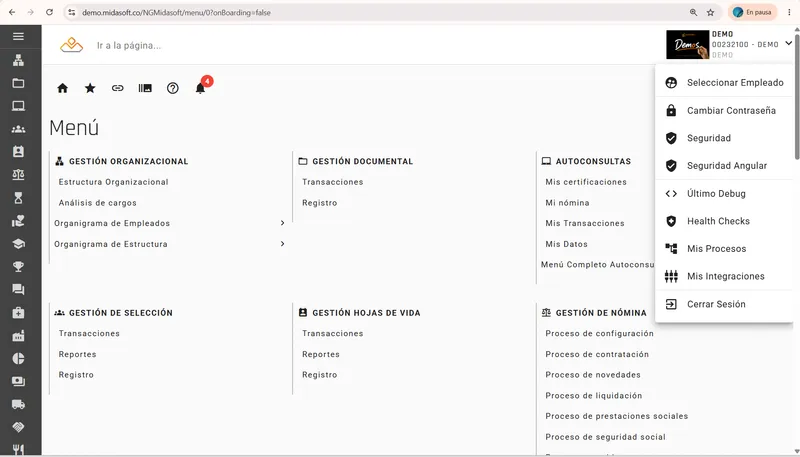Open the library books toolbar icon
The height and width of the screenshot is (457, 800).
click(145, 88)
